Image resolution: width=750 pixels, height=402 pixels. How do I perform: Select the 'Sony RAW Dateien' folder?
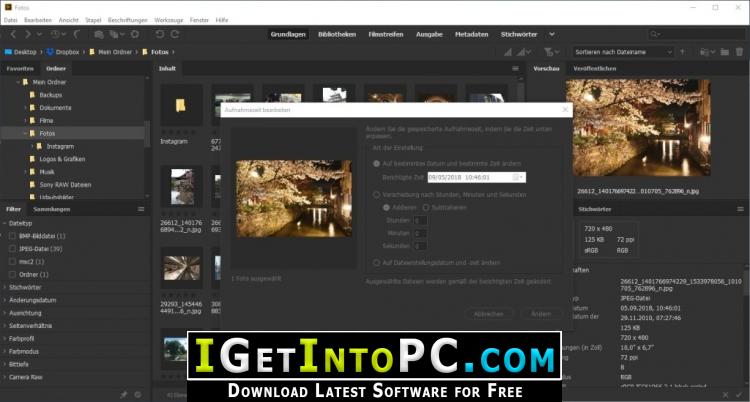click(65, 185)
